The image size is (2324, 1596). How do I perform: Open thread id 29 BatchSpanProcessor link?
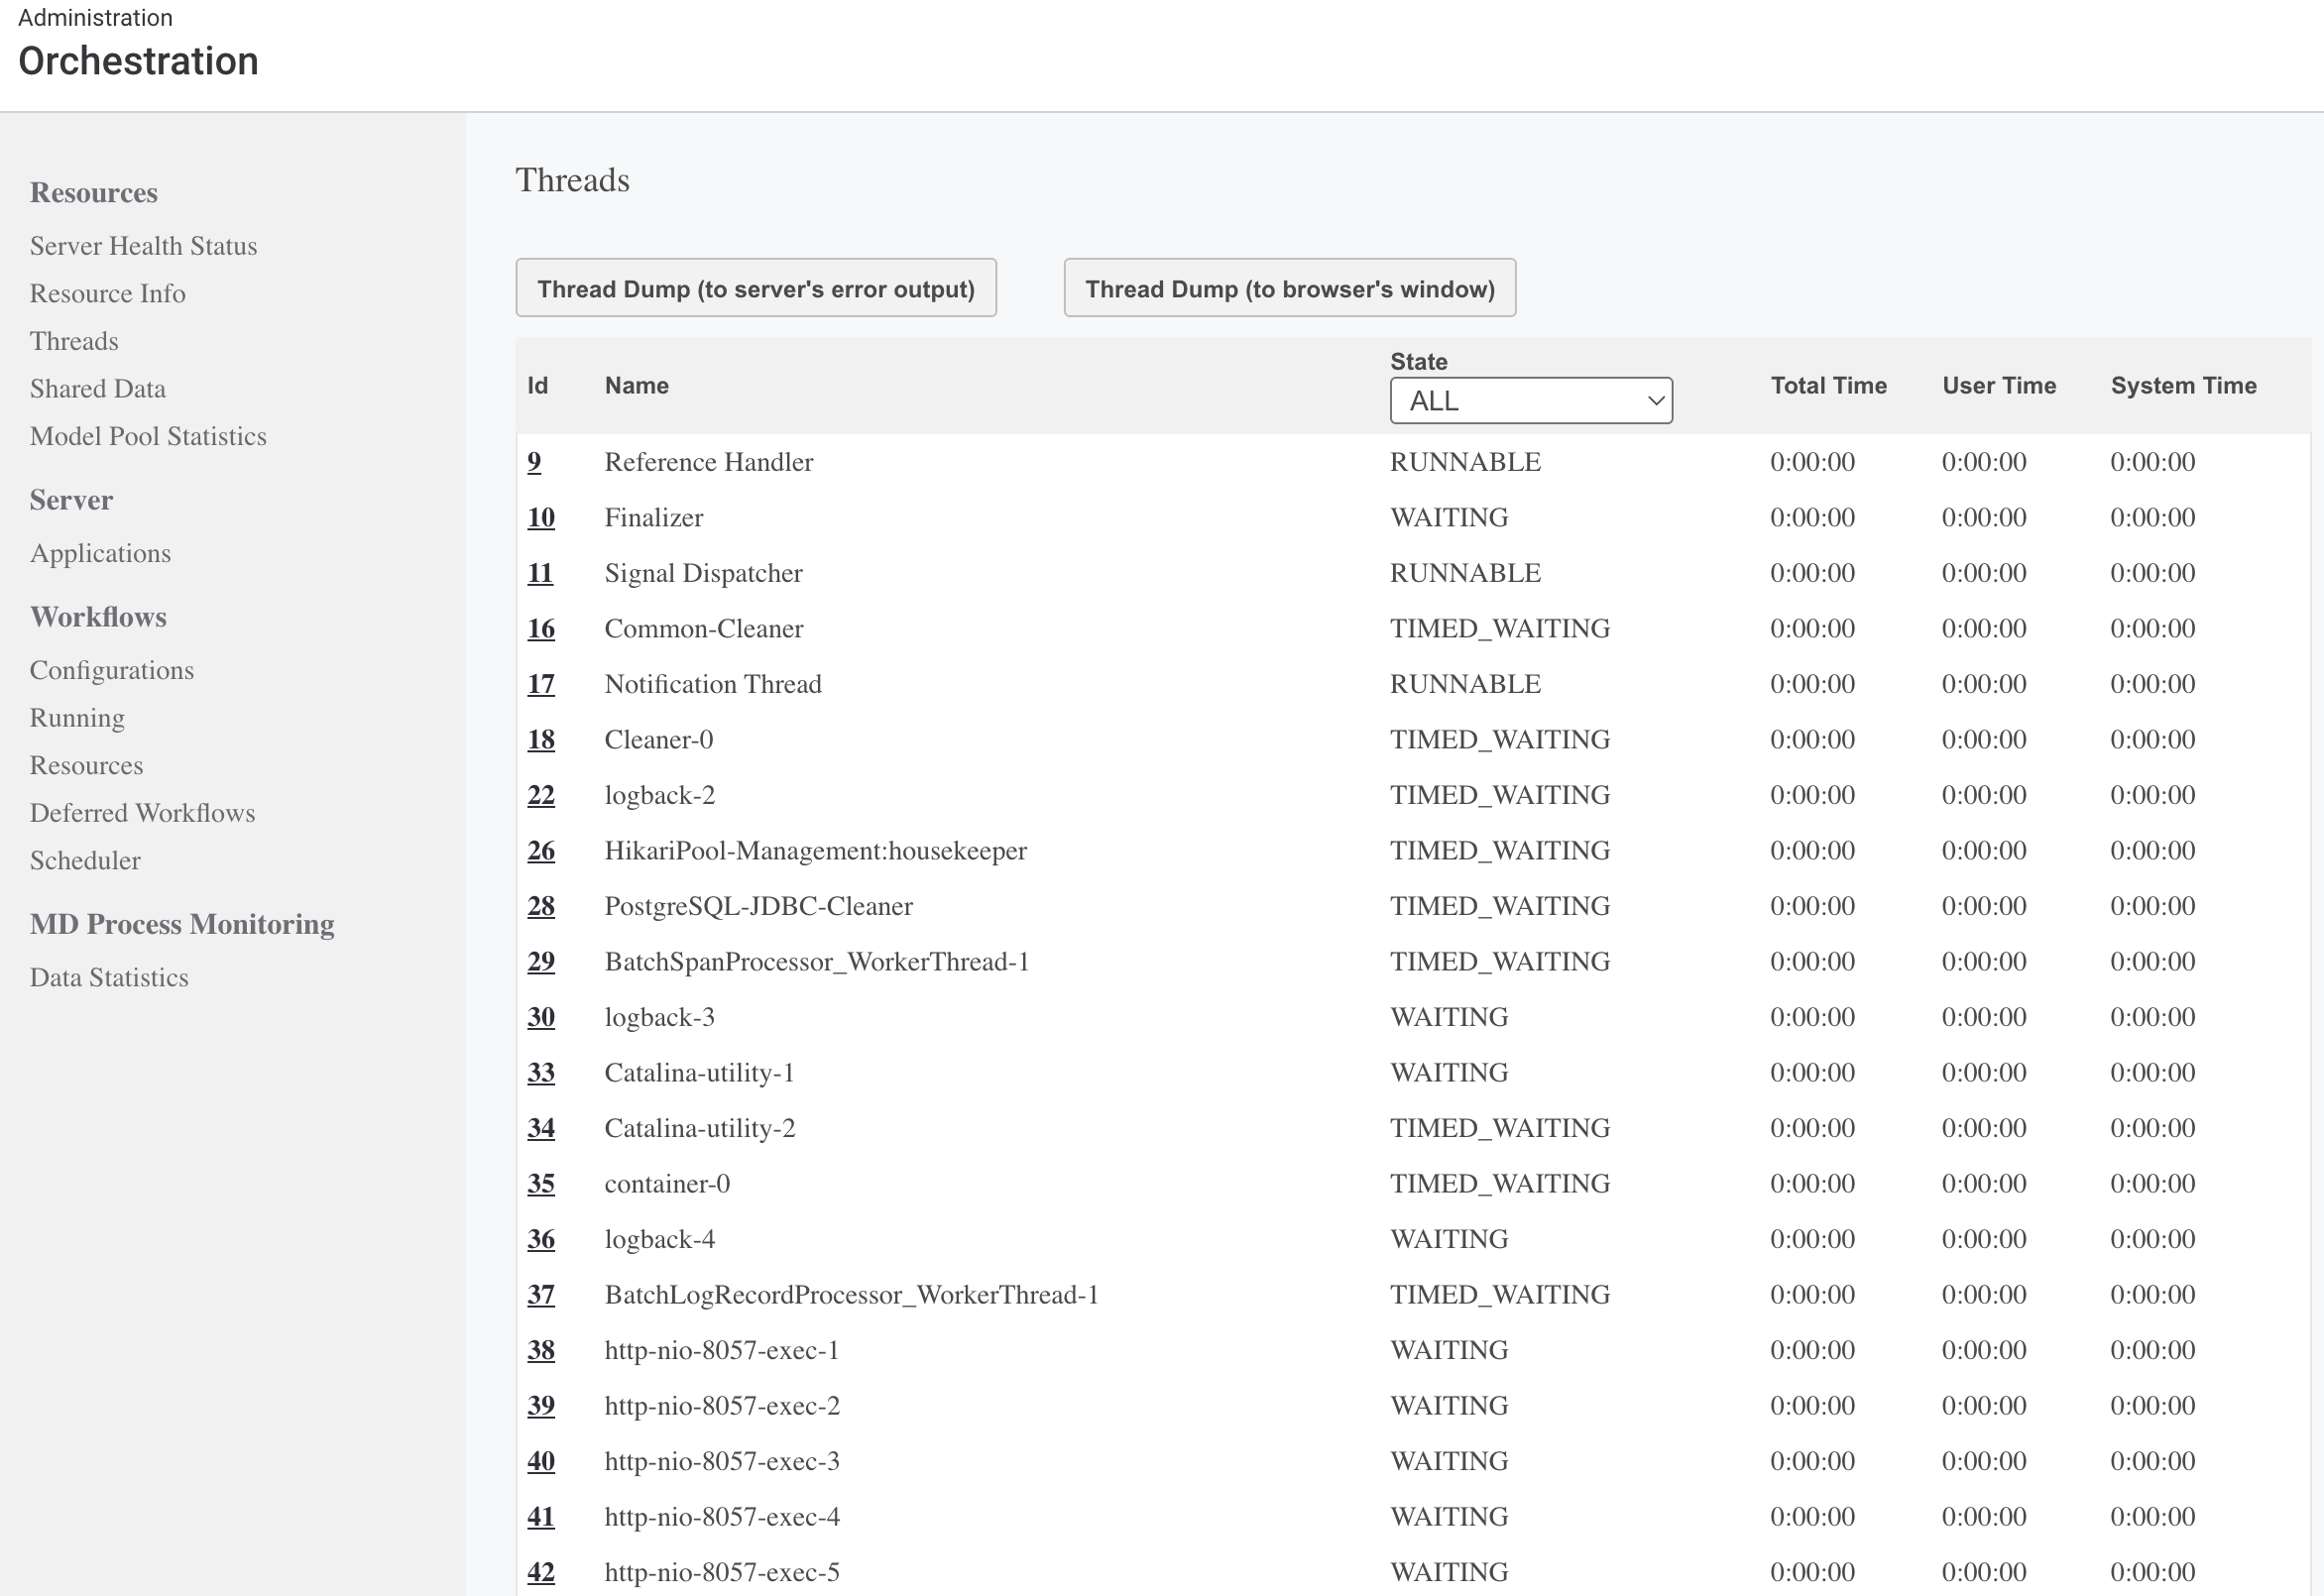click(x=541, y=961)
